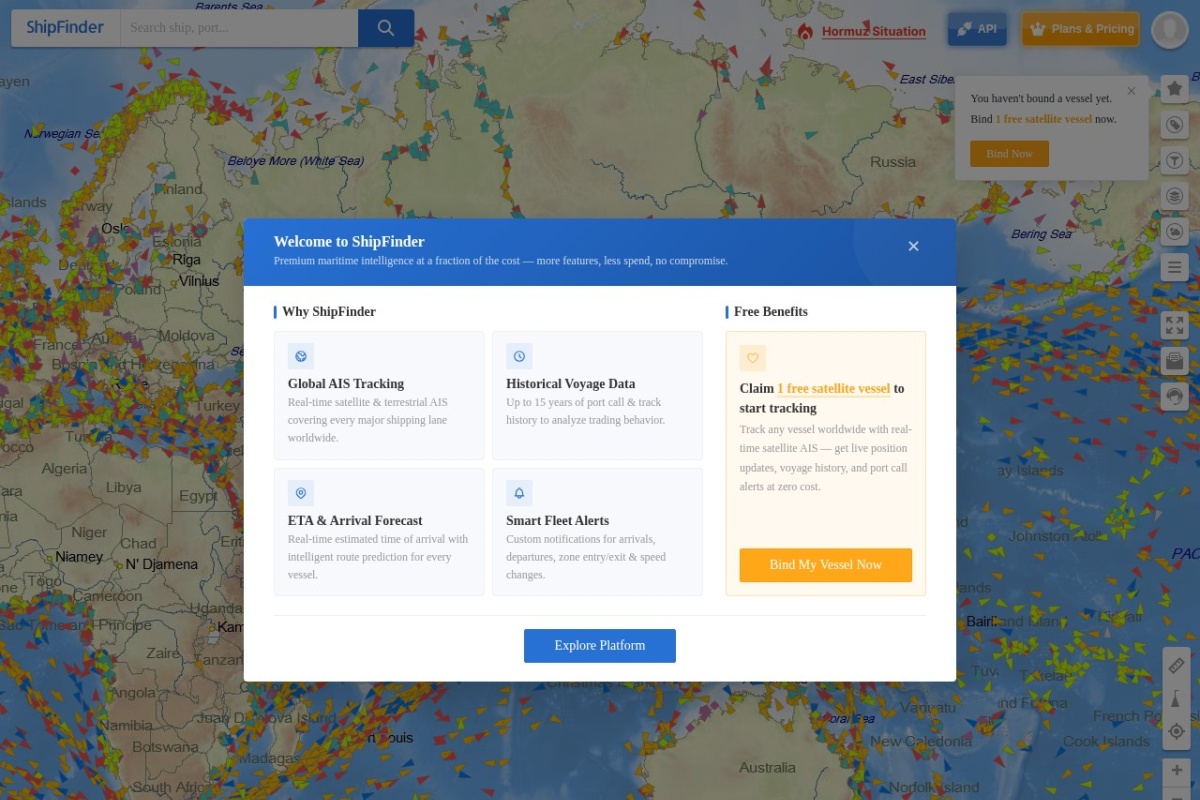The image size is (1200, 800).
Task: Click the bell icon on Smart Fleet Alerts
Action: point(519,493)
